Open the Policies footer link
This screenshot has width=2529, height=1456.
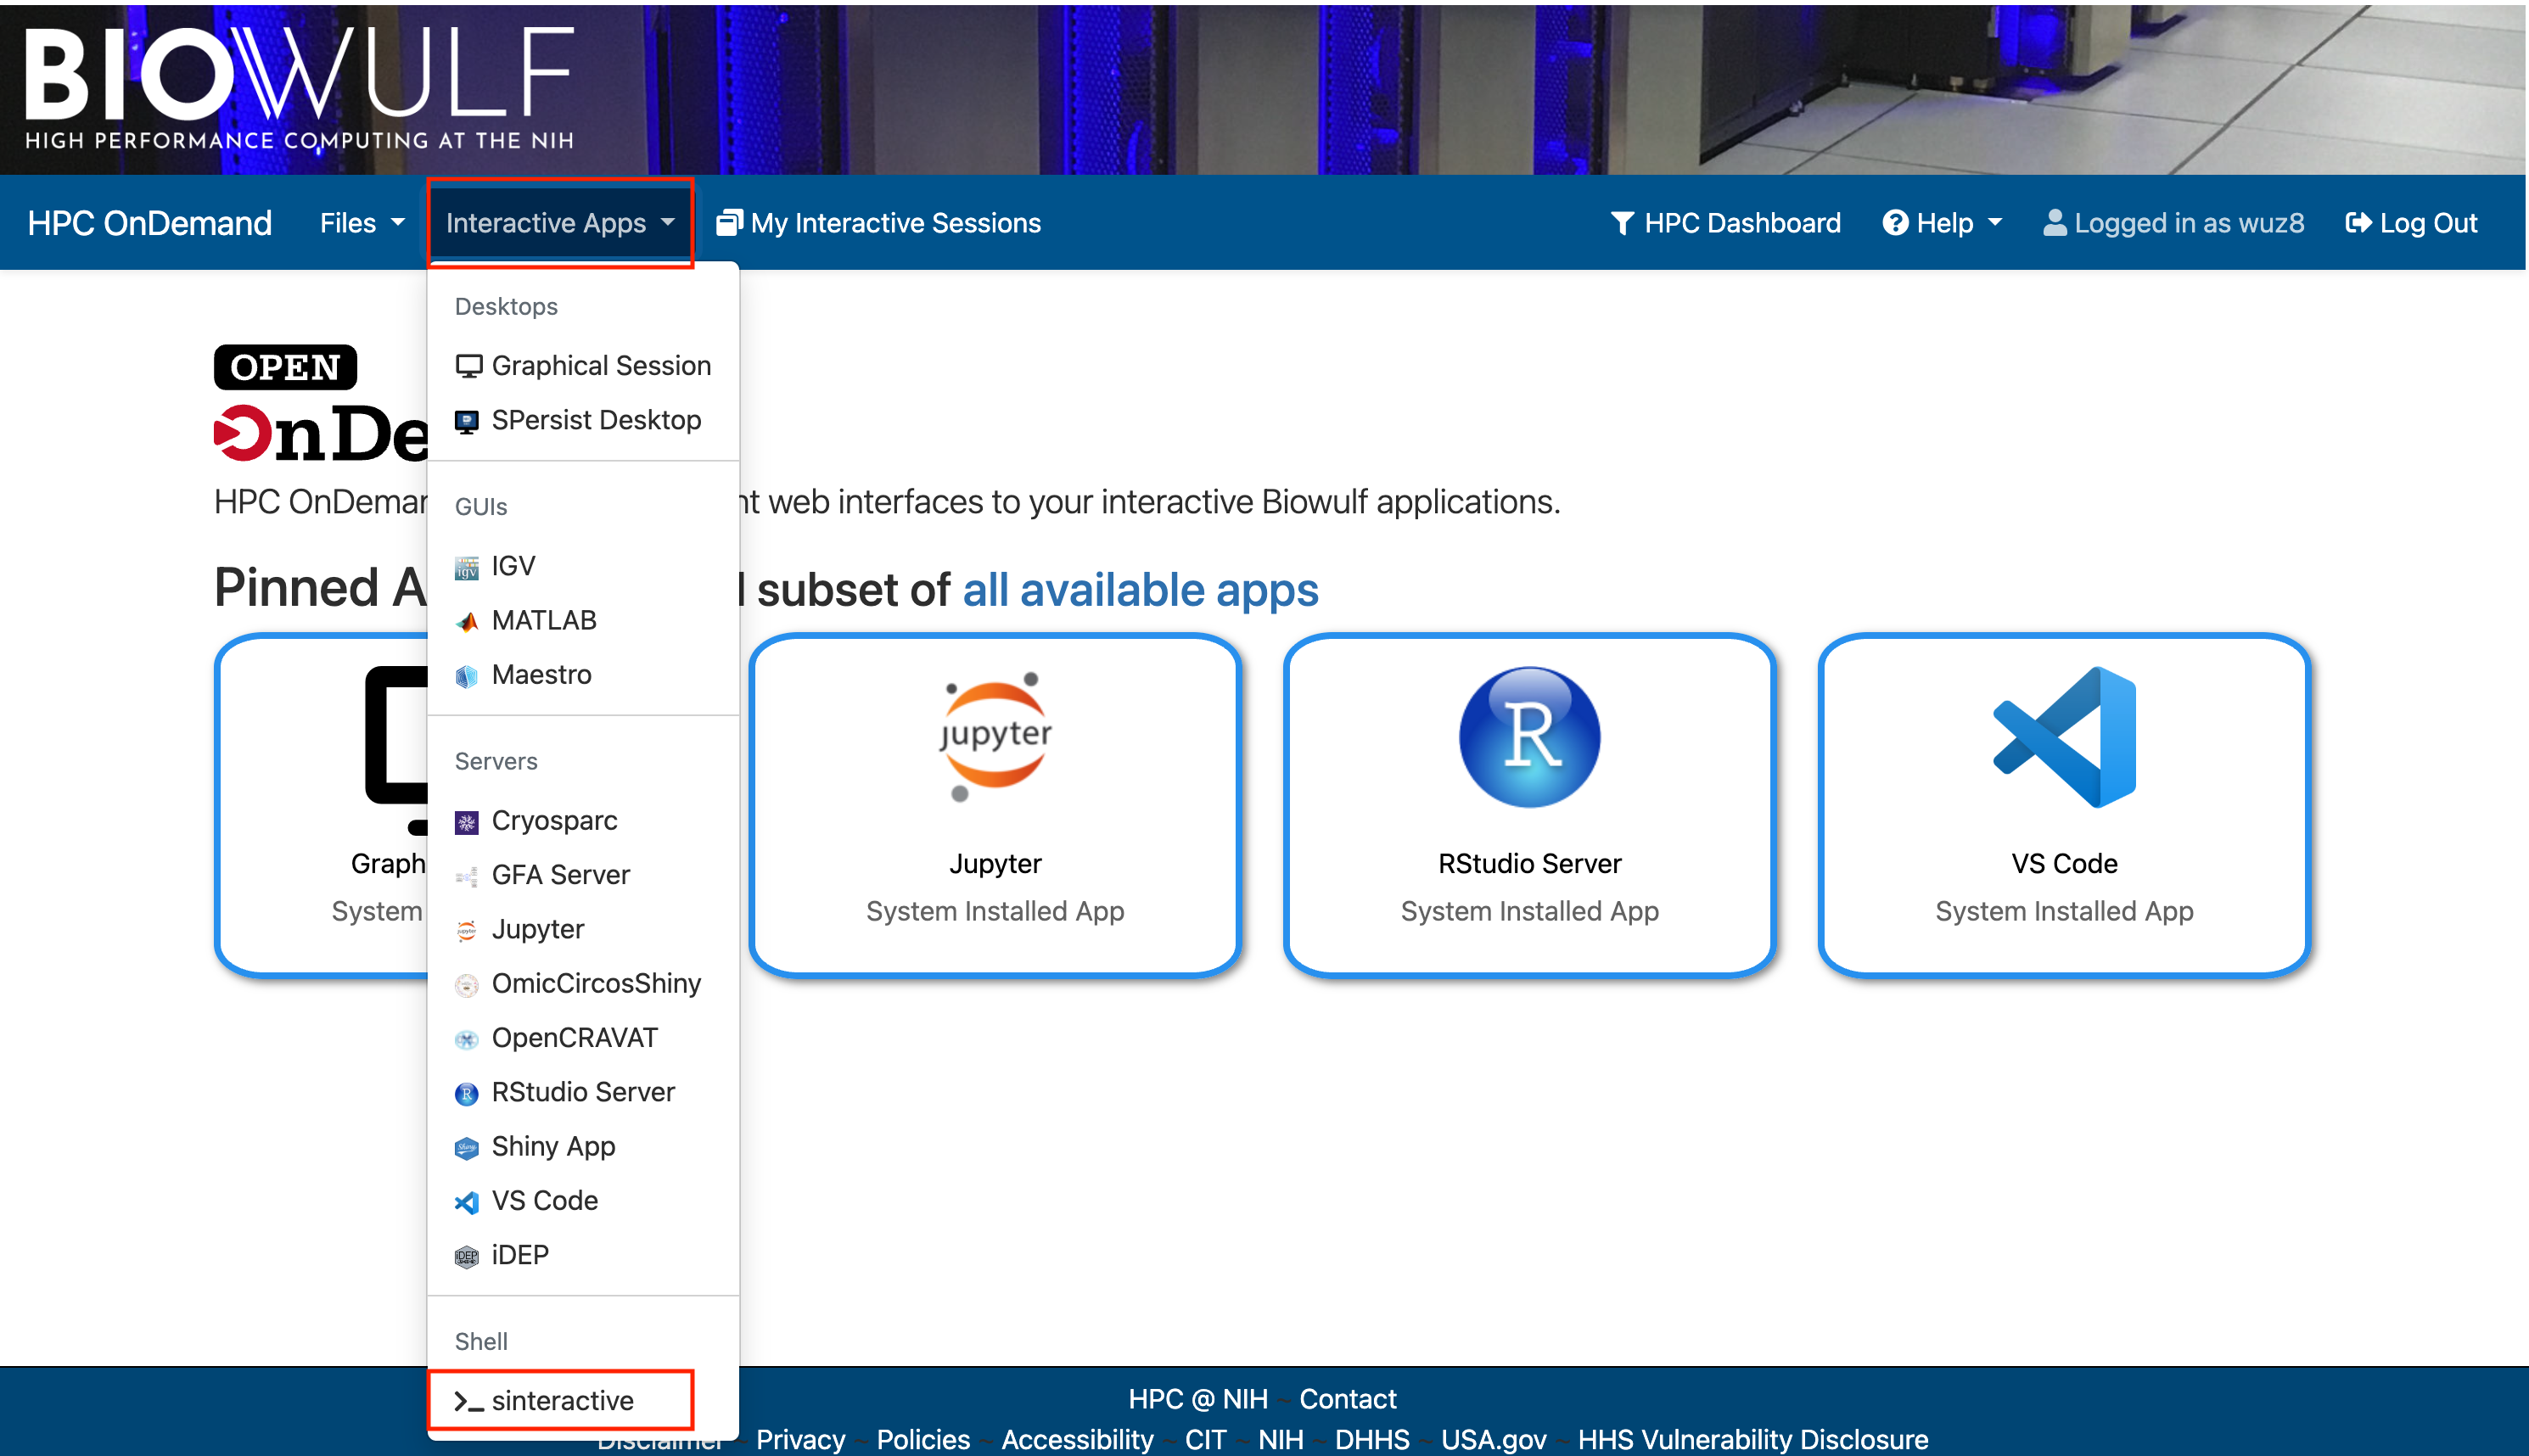click(x=924, y=1440)
